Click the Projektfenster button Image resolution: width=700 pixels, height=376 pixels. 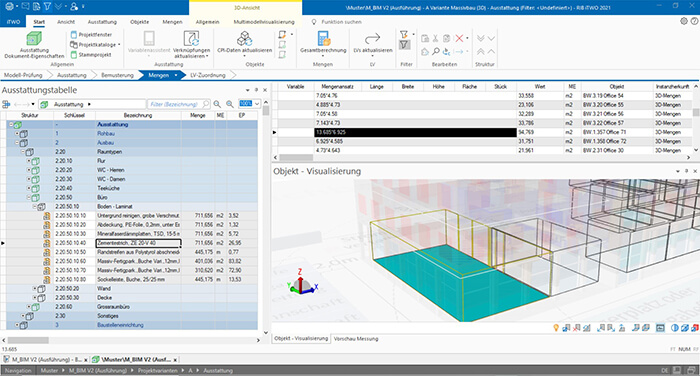(91, 34)
